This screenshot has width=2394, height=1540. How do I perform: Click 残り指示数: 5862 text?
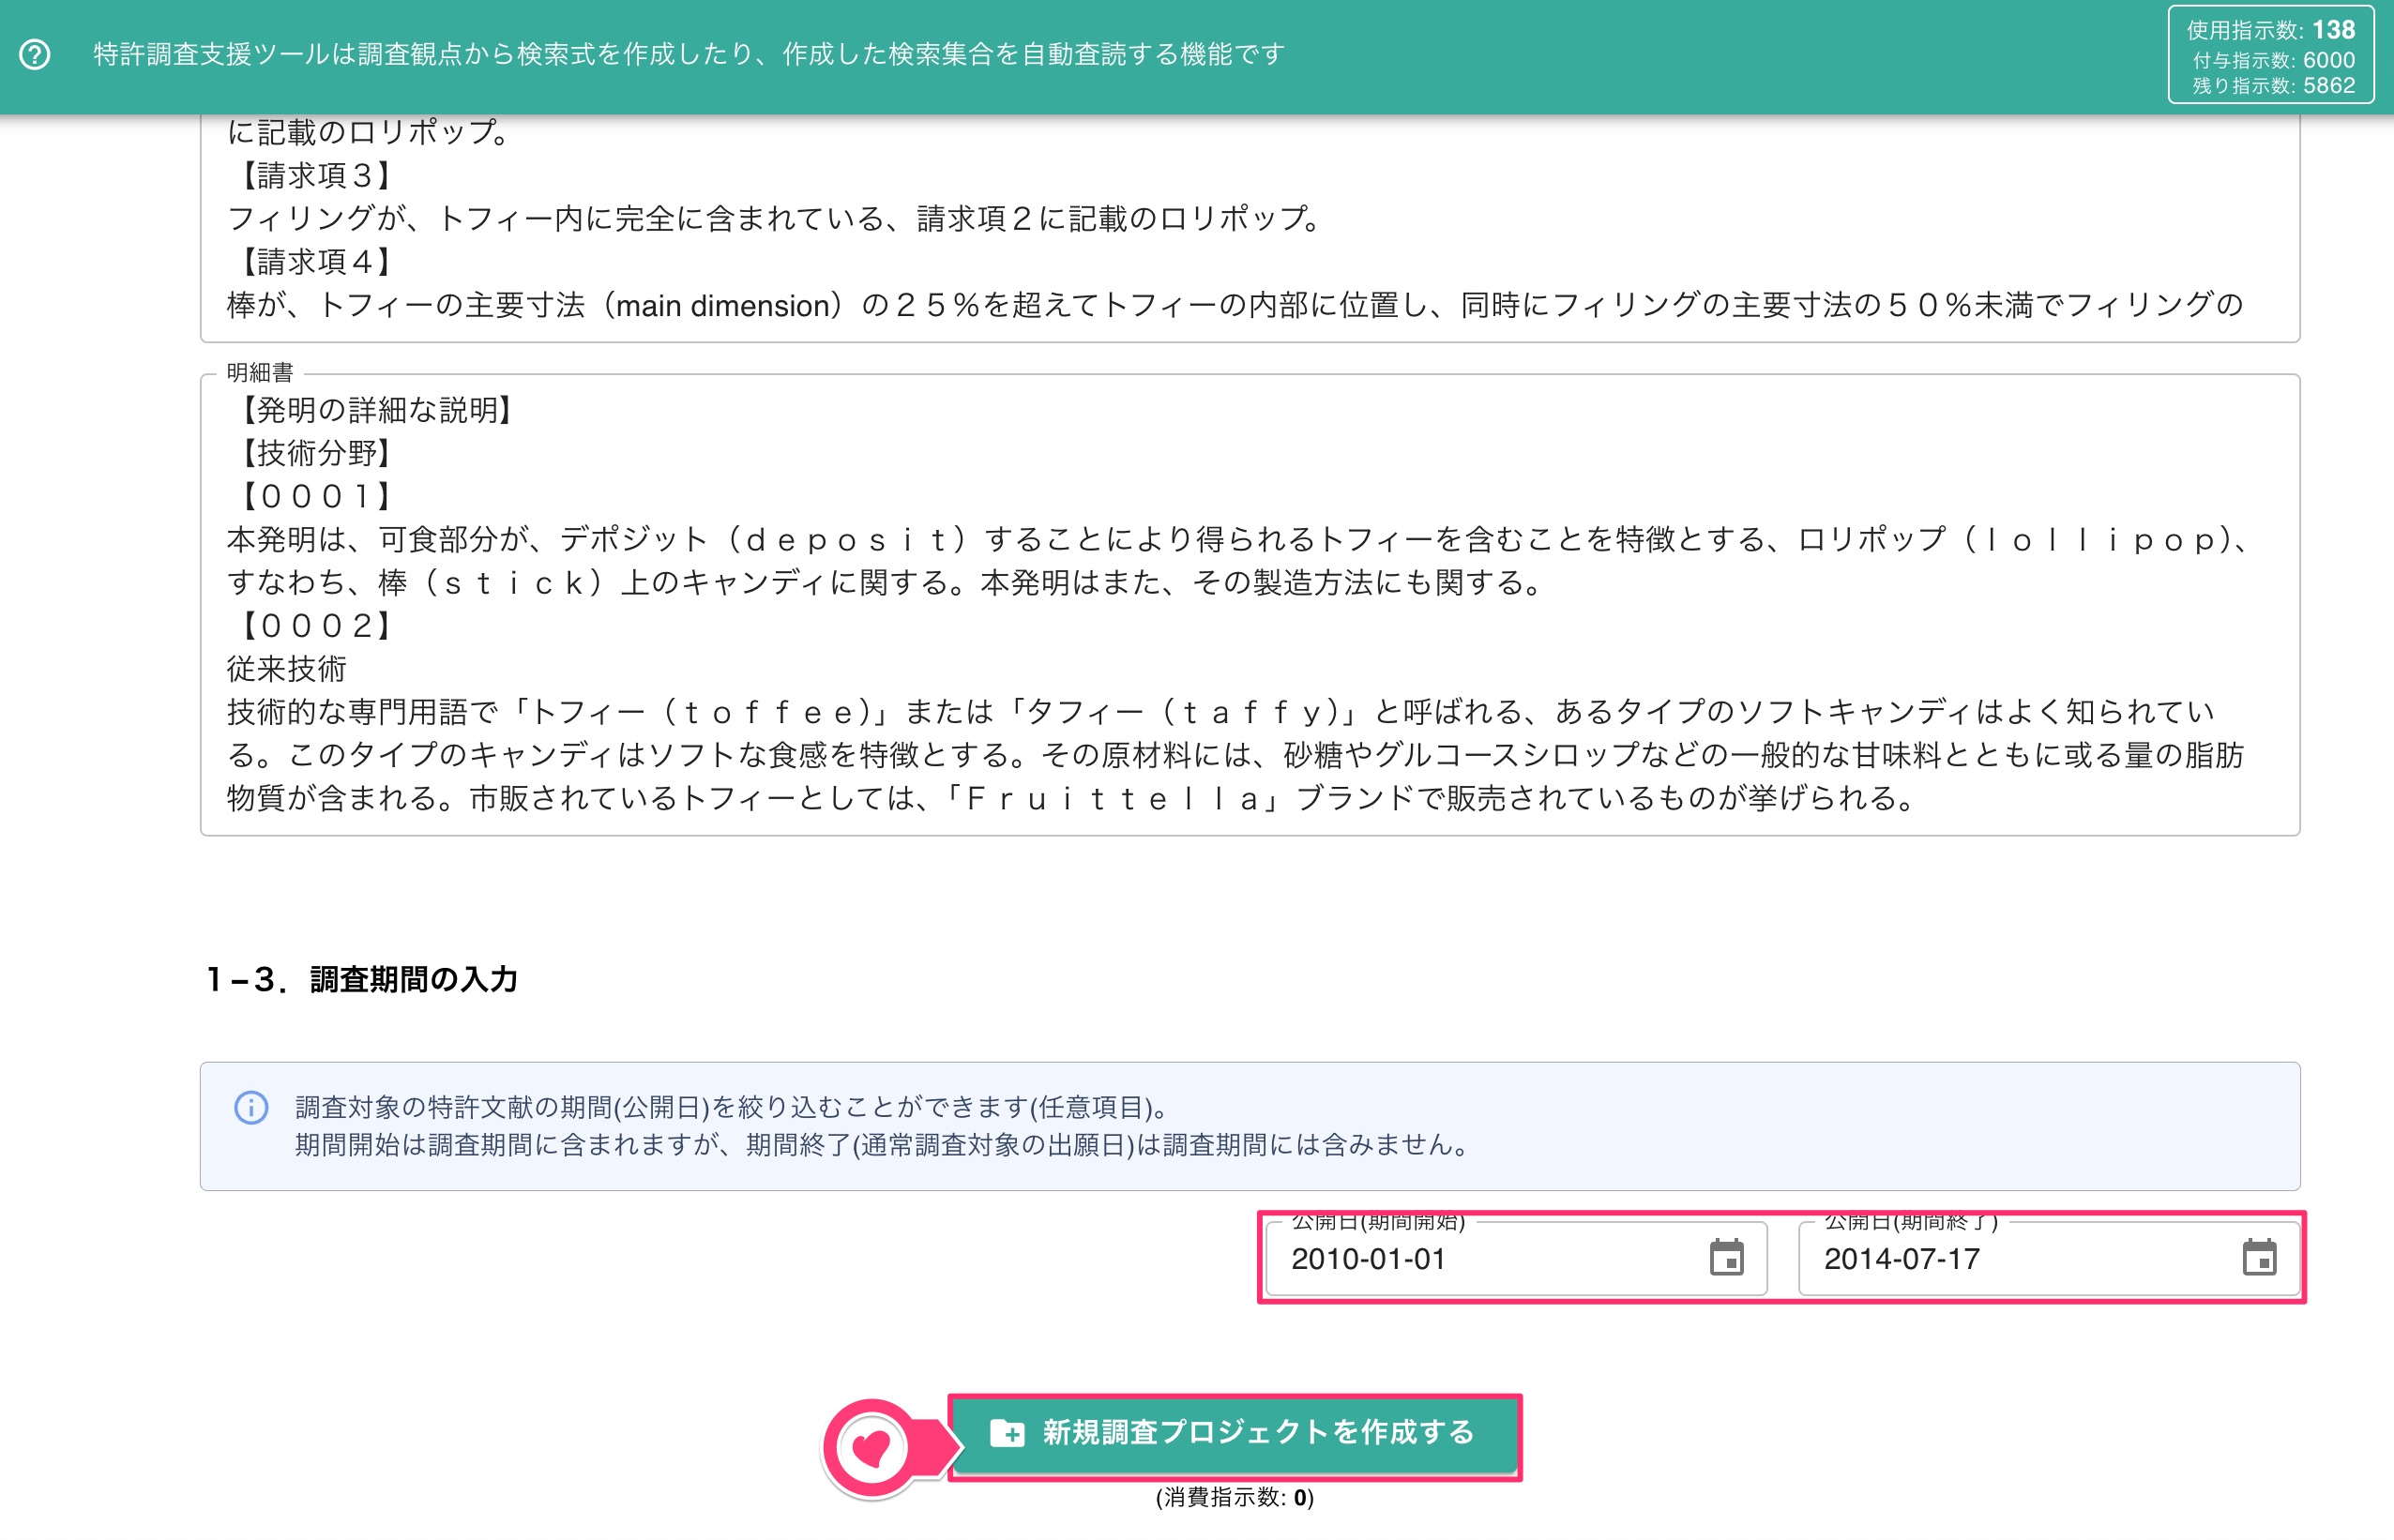pyautogui.click(x=2273, y=86)
